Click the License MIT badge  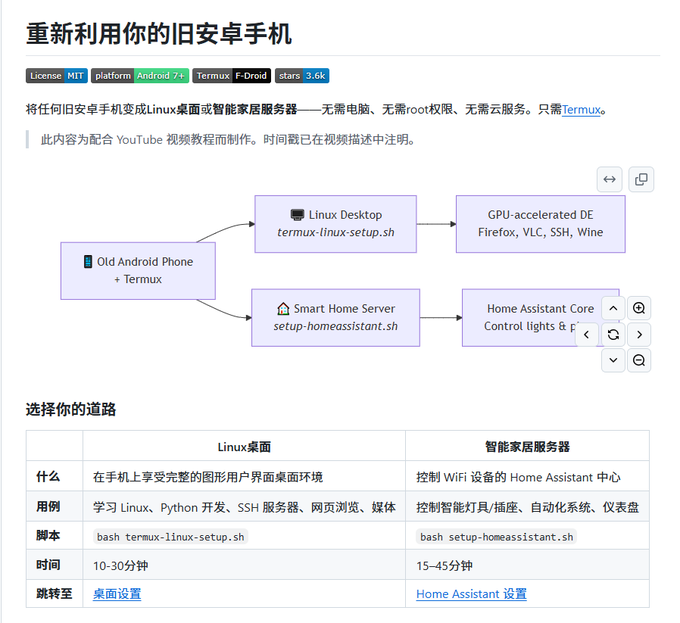[x=57, y=75]
